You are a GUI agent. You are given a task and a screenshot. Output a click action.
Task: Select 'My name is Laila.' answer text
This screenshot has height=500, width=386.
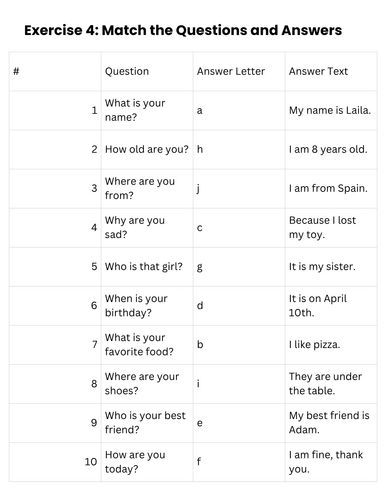click(330, 110)
